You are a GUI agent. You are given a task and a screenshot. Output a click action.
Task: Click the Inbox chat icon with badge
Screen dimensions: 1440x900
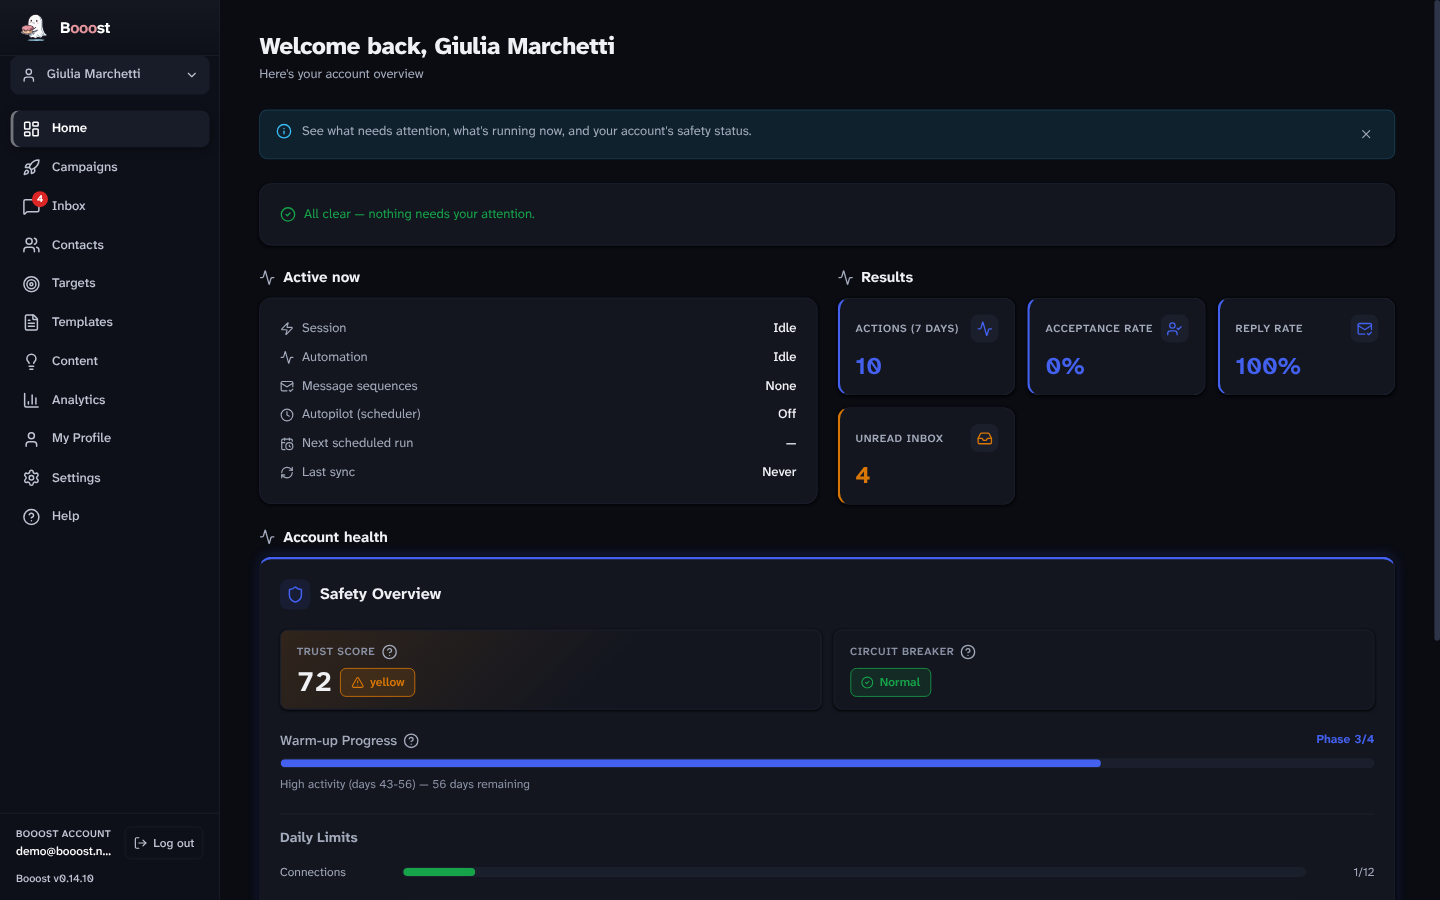[32, 206]
